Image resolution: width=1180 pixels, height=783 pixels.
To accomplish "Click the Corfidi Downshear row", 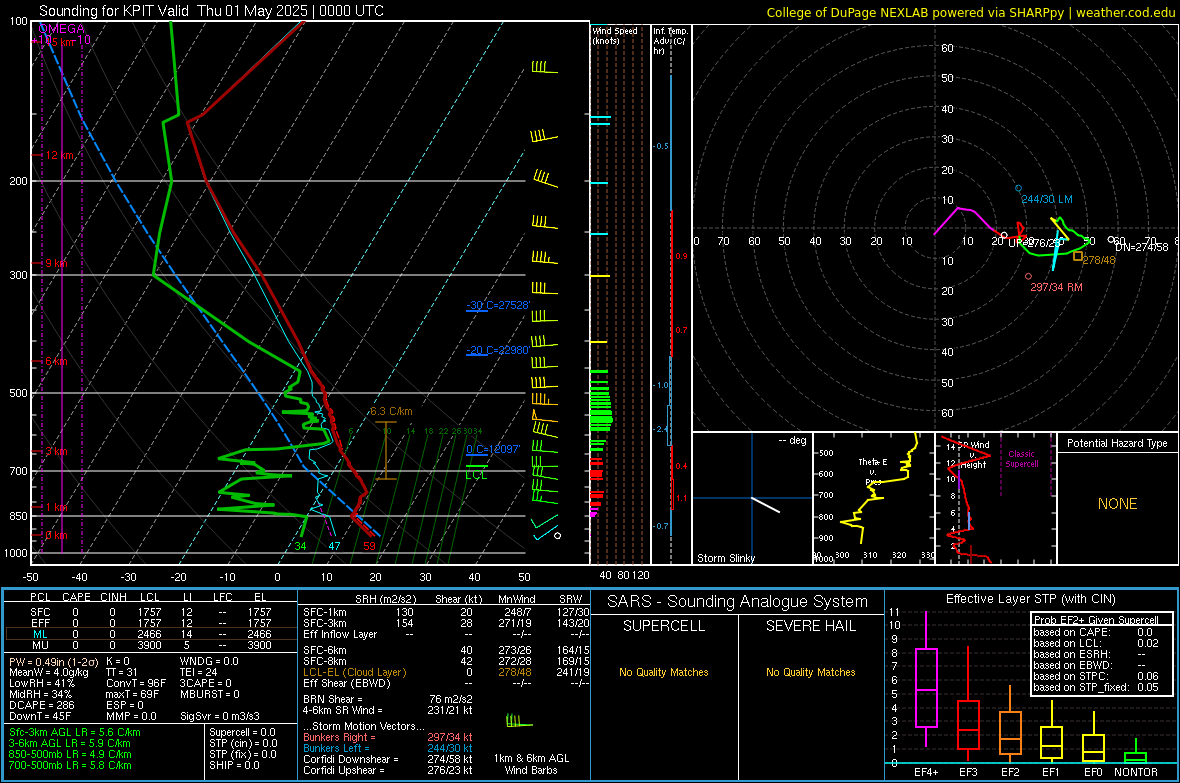I will (388, 759).
